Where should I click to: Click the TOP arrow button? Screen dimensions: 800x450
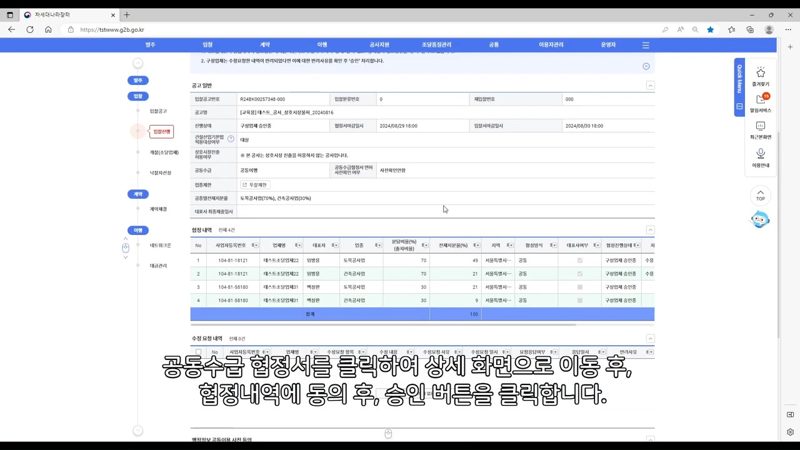coord(760,195)
